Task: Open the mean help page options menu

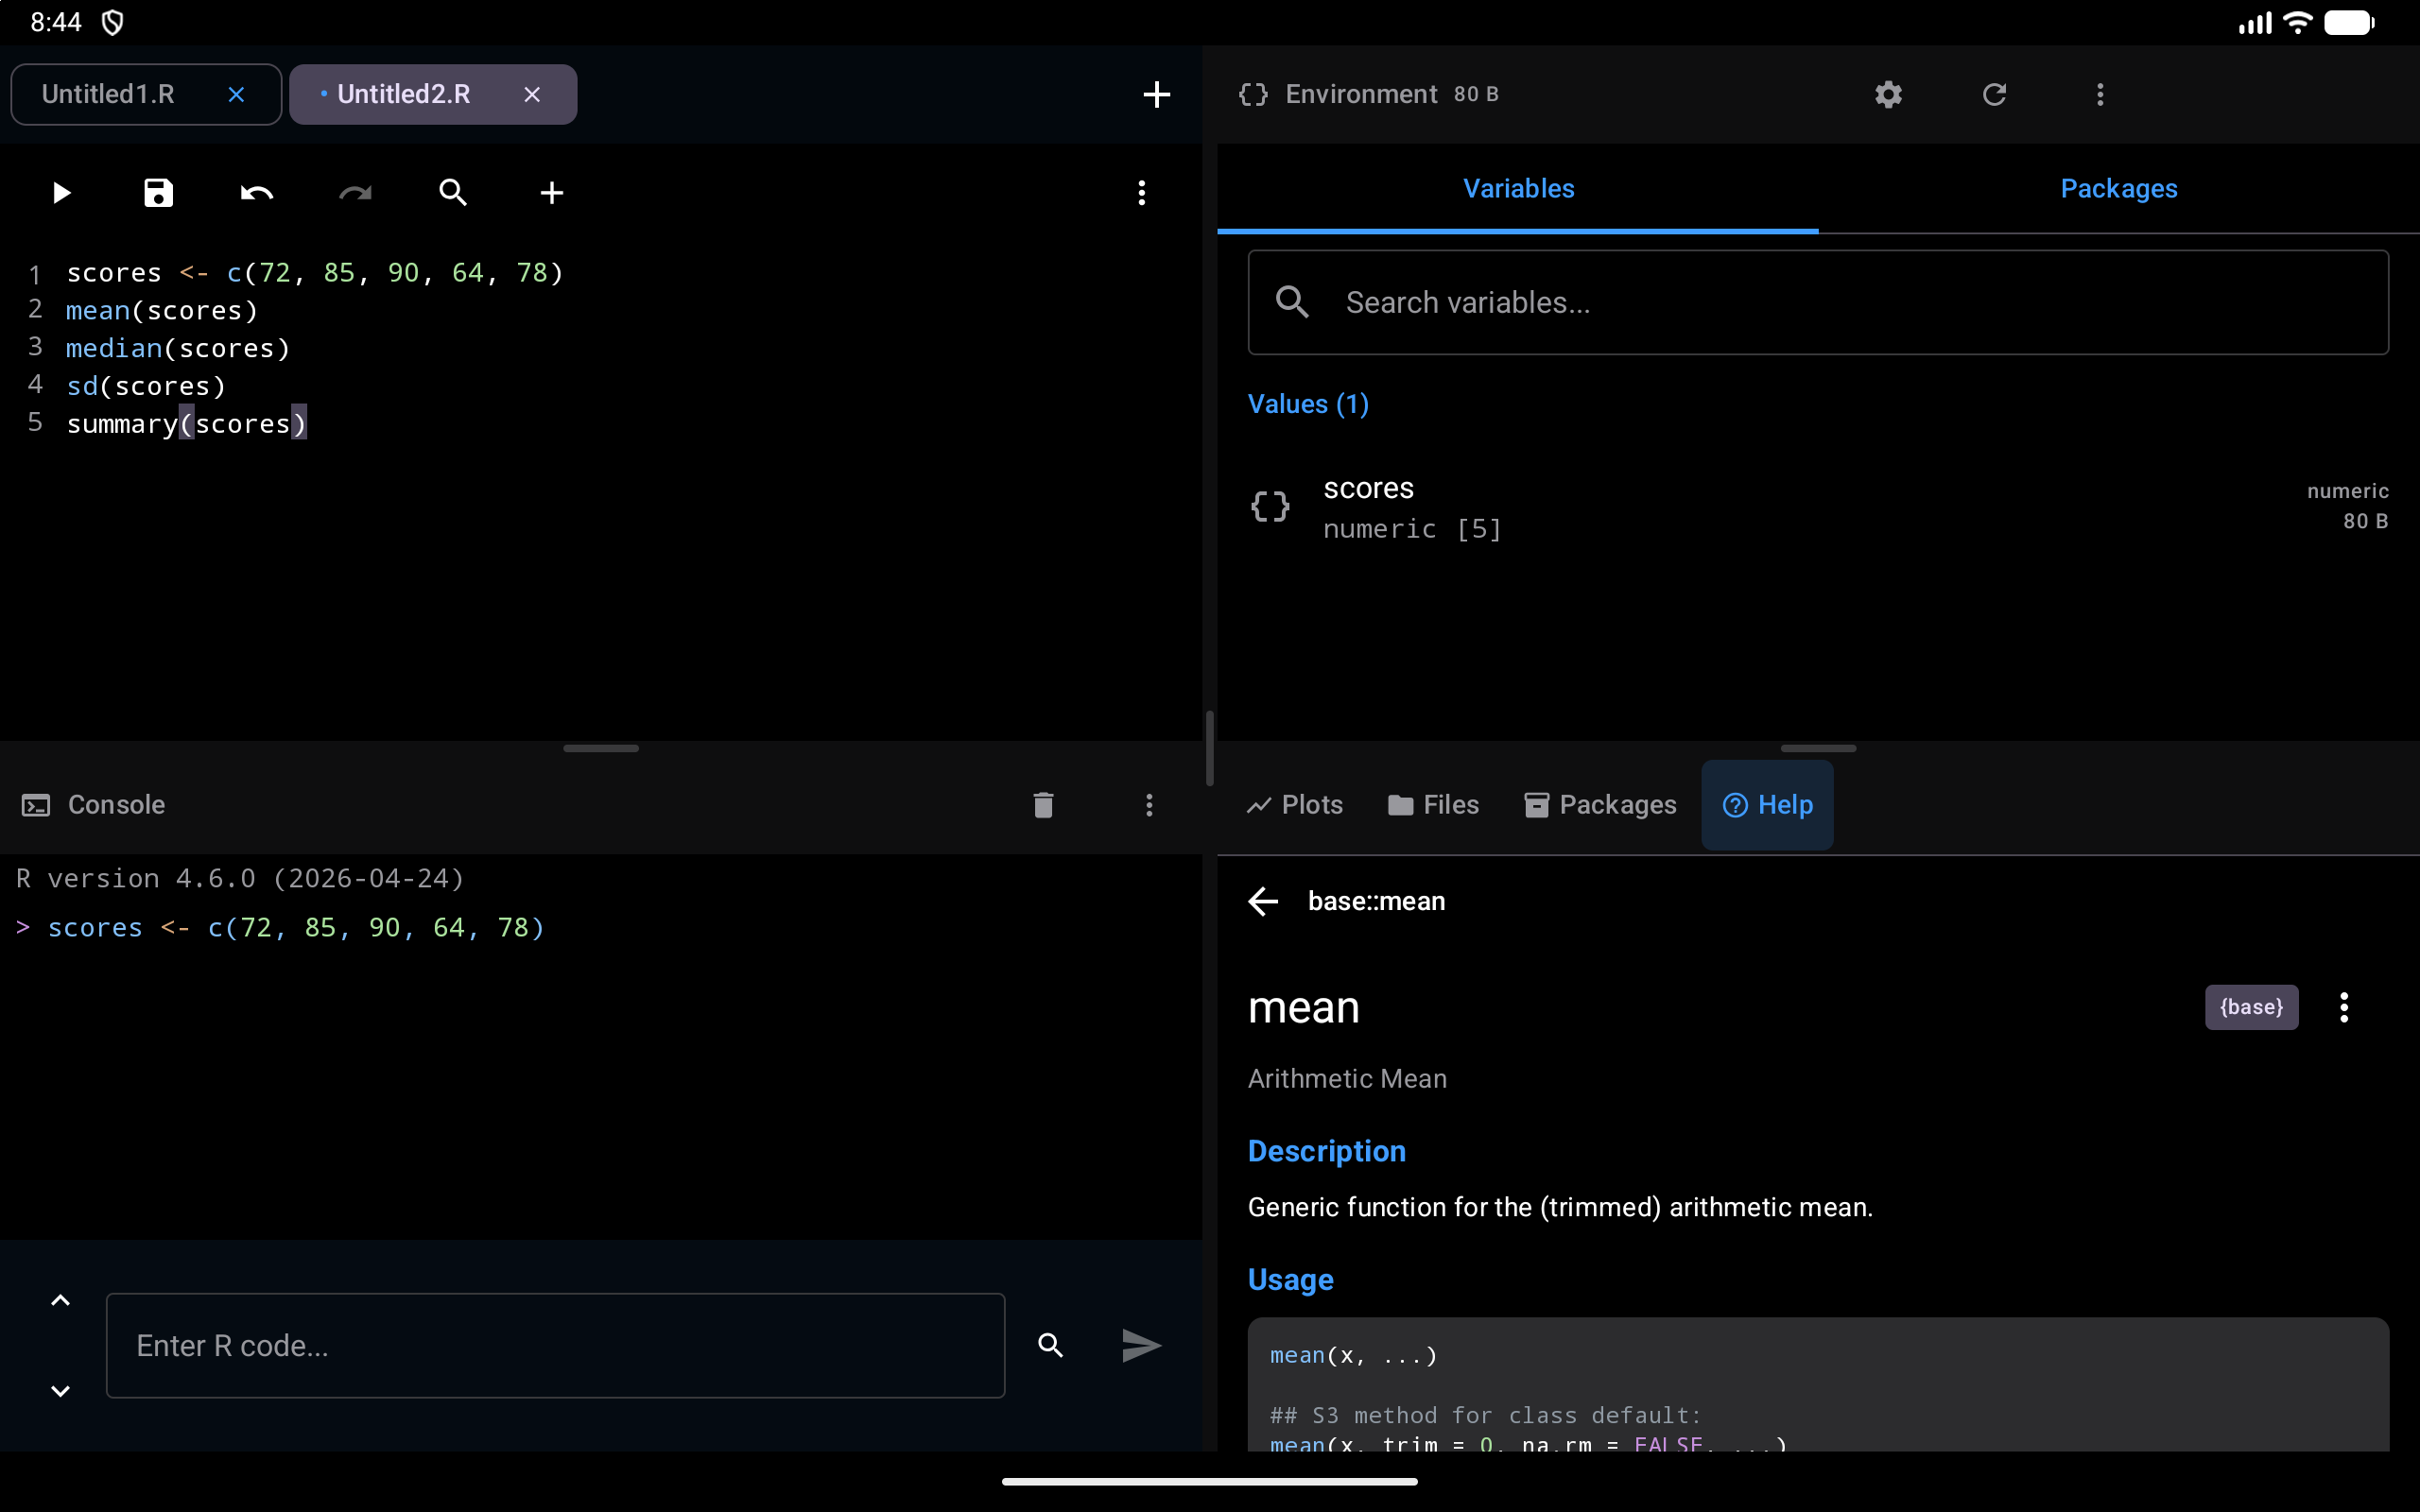Action: (x=2343, y=1007)
